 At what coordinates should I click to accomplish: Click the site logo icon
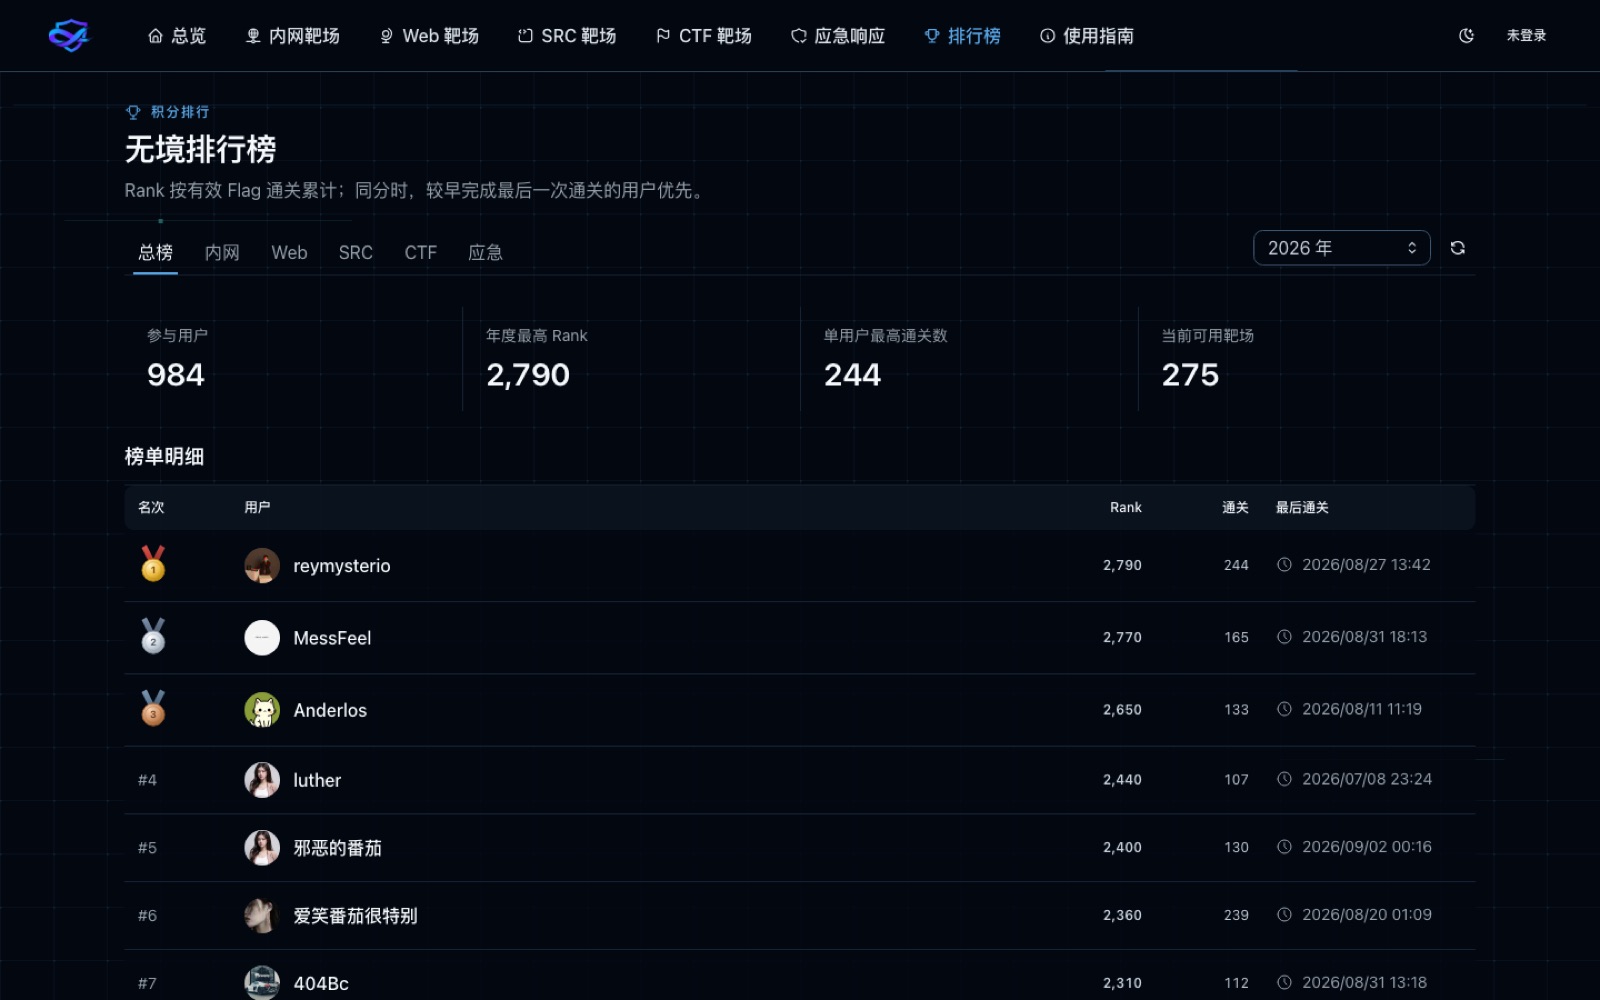[x=69, y=36]
